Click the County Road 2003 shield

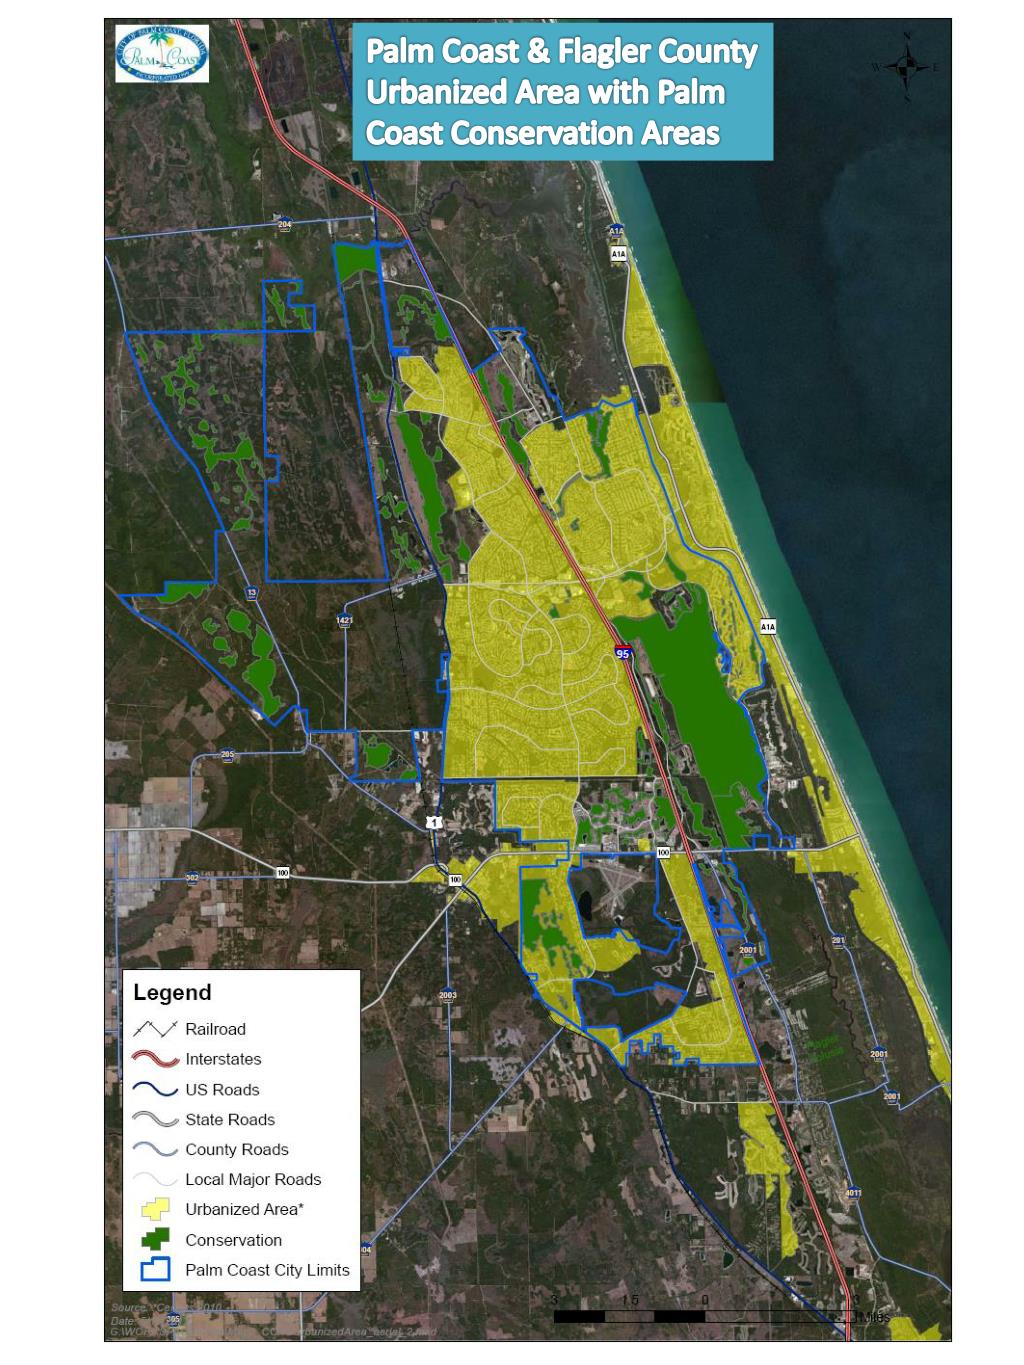(x=448, y=995)
